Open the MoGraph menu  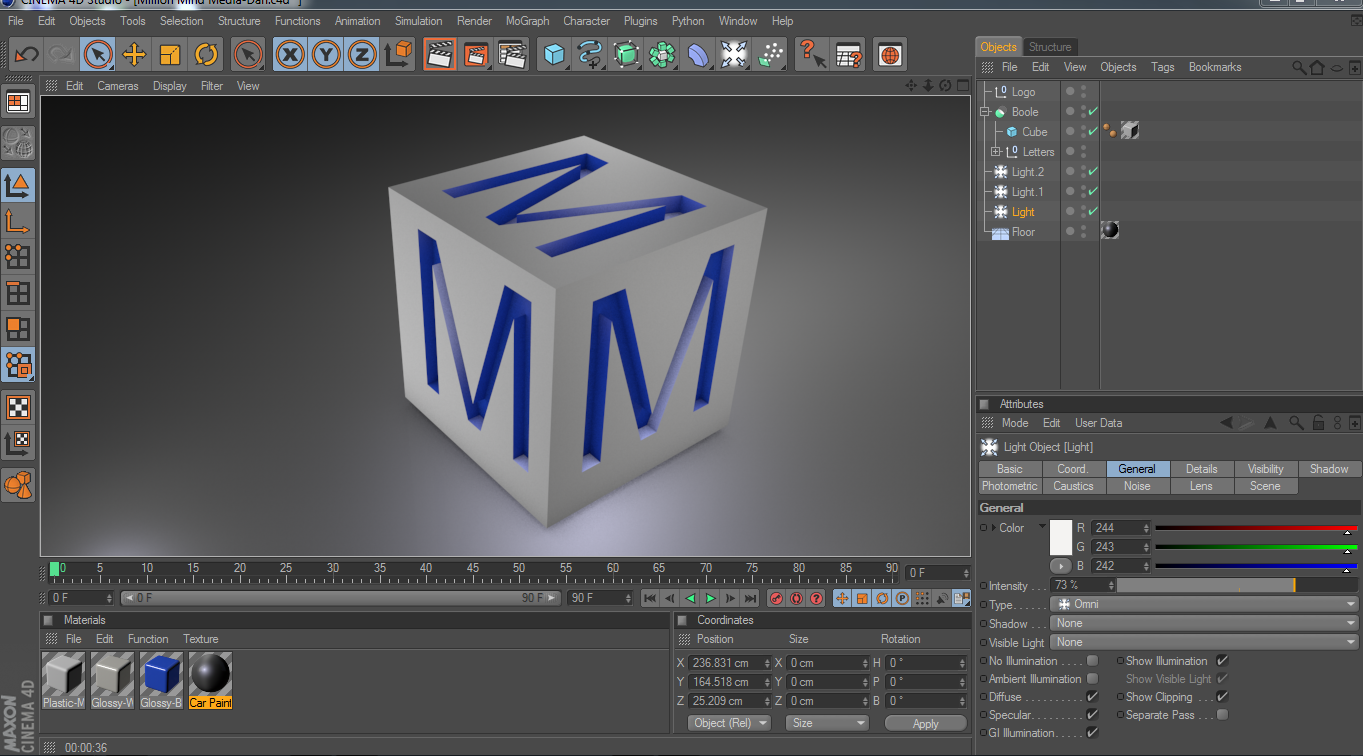point(527,21)
